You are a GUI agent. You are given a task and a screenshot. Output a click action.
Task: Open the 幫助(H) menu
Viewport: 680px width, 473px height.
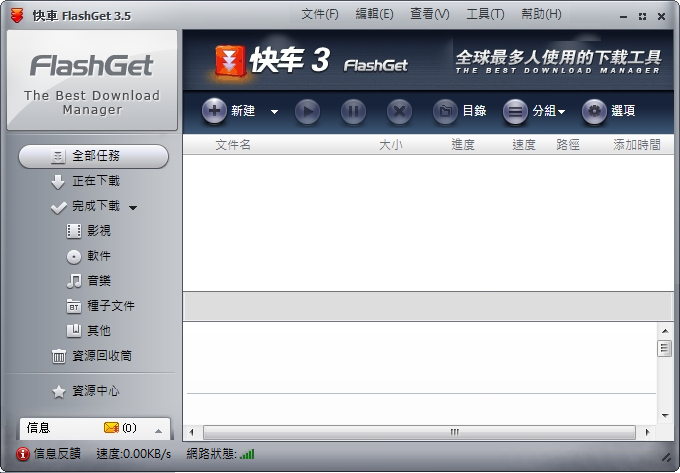pos(541,14)
